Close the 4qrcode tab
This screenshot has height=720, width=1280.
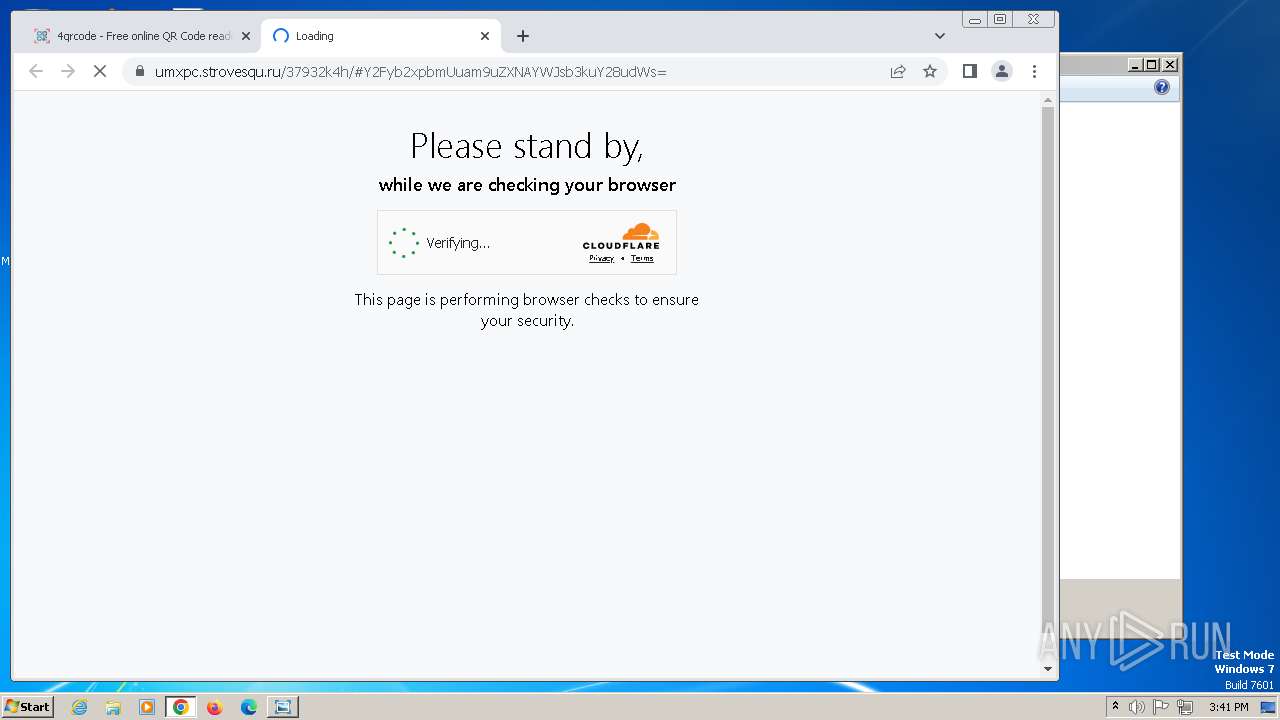(x=246, y=36)
